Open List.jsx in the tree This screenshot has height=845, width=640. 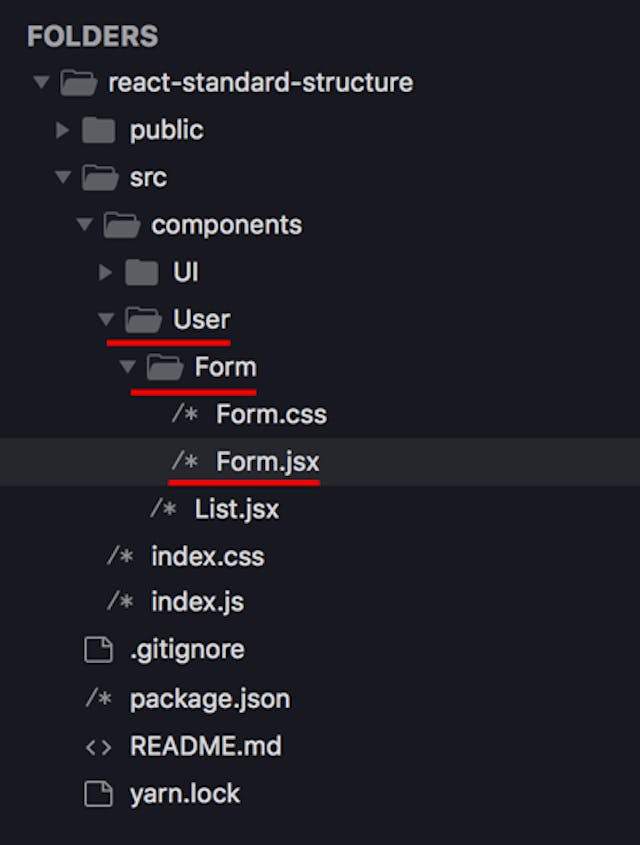[237, 510]
